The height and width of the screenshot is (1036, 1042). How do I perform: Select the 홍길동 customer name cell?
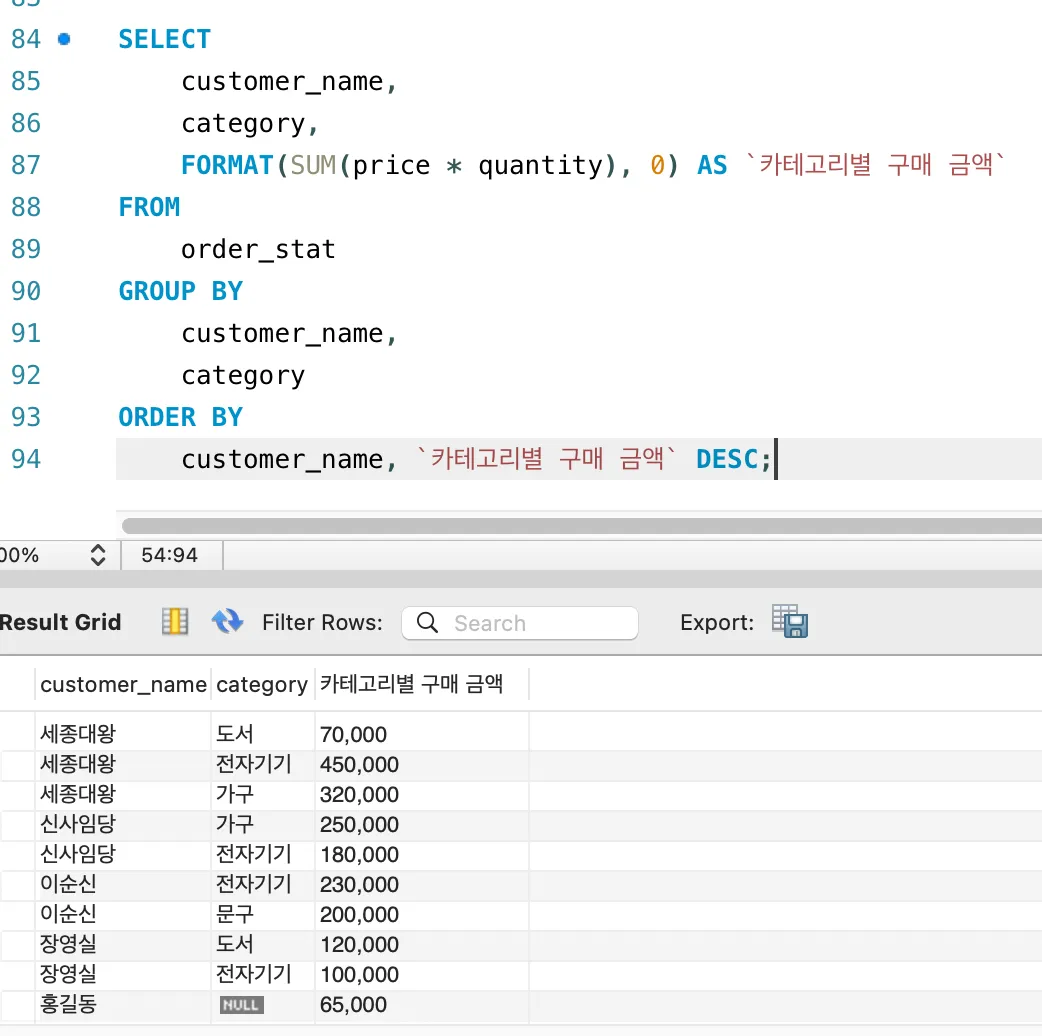(123, 1004)
